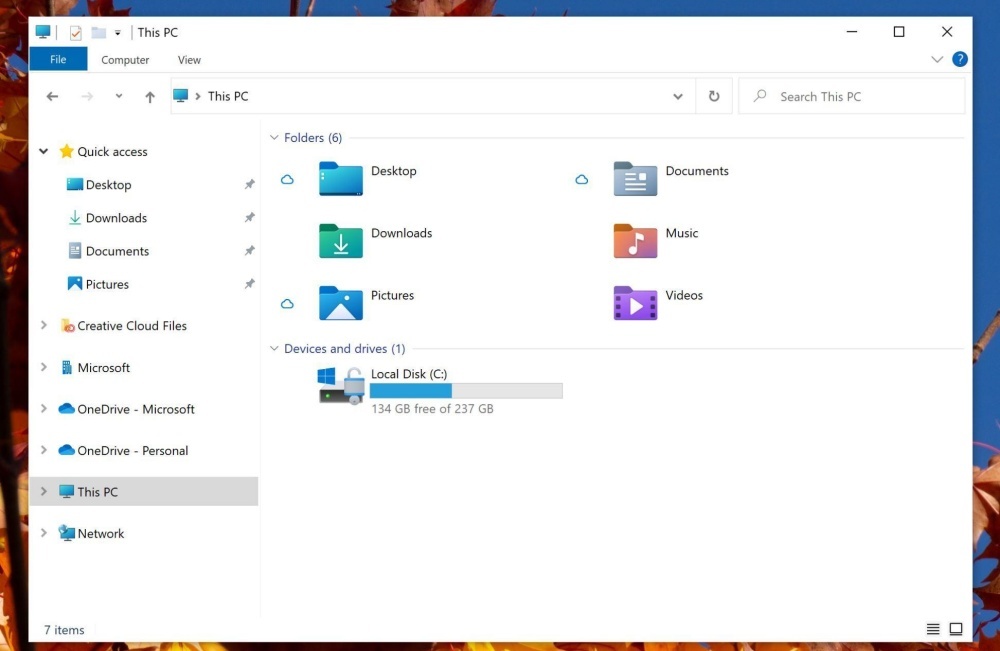Image resolution: width=1000 pixels, height=651 pixels.
Task: Open the File menu tab
Action: click(58, 60)
